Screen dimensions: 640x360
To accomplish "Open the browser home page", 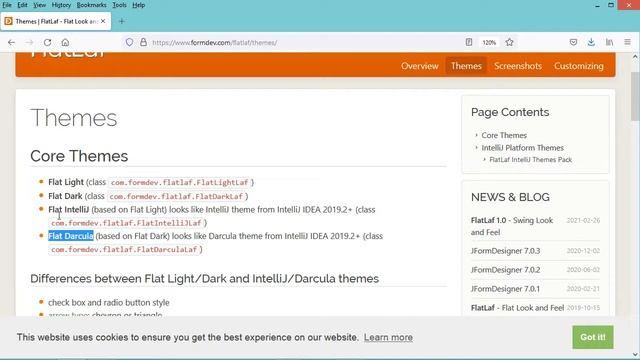I will point(65,42).
